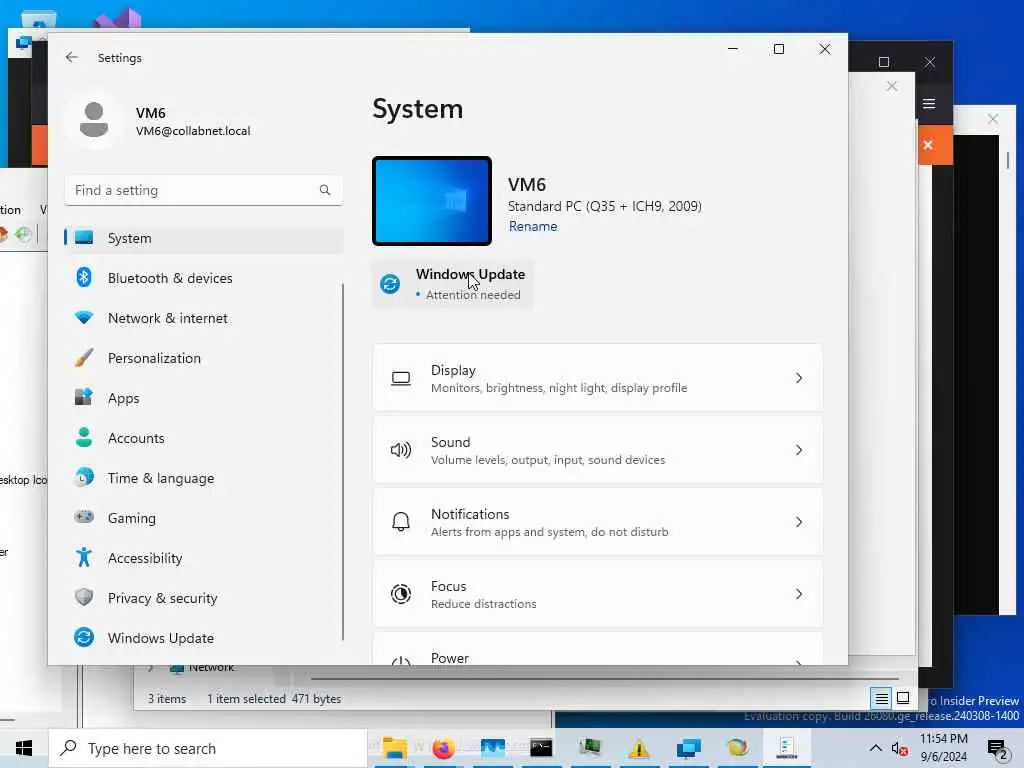Open the command prompt taskbar icon
The width and height of the screenshot is (1024, 768).
pyautogui.click(x=541, y=748)
